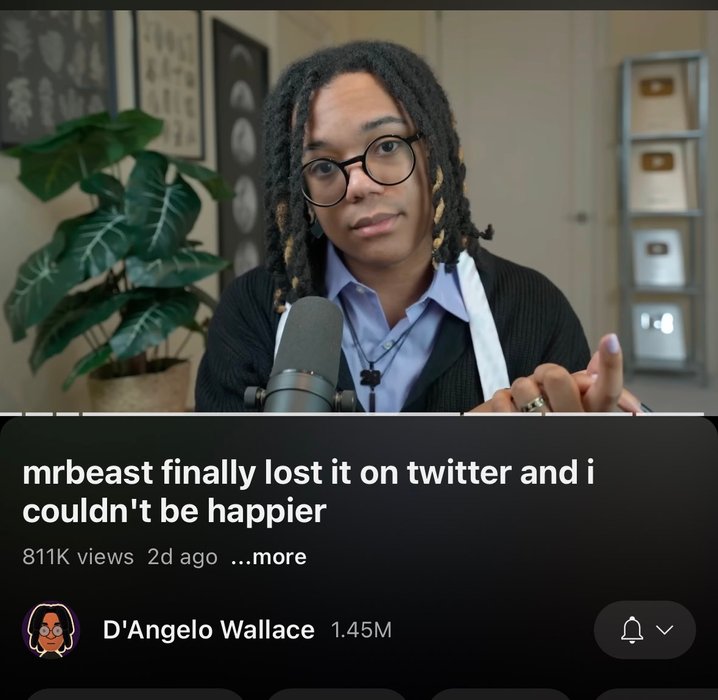This screenshot has width=718, height=700.
Task: Tap the "2d ago" upload date
Action: [182, 557]
